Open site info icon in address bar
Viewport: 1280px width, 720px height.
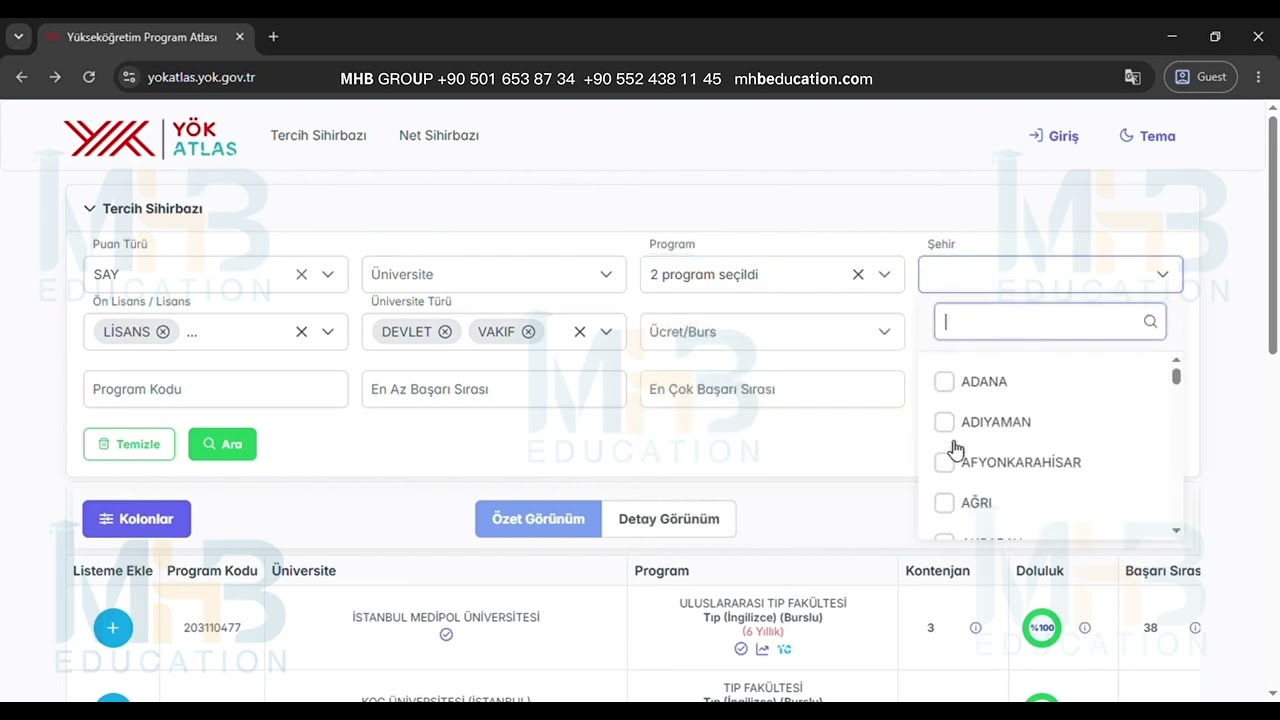127,77
